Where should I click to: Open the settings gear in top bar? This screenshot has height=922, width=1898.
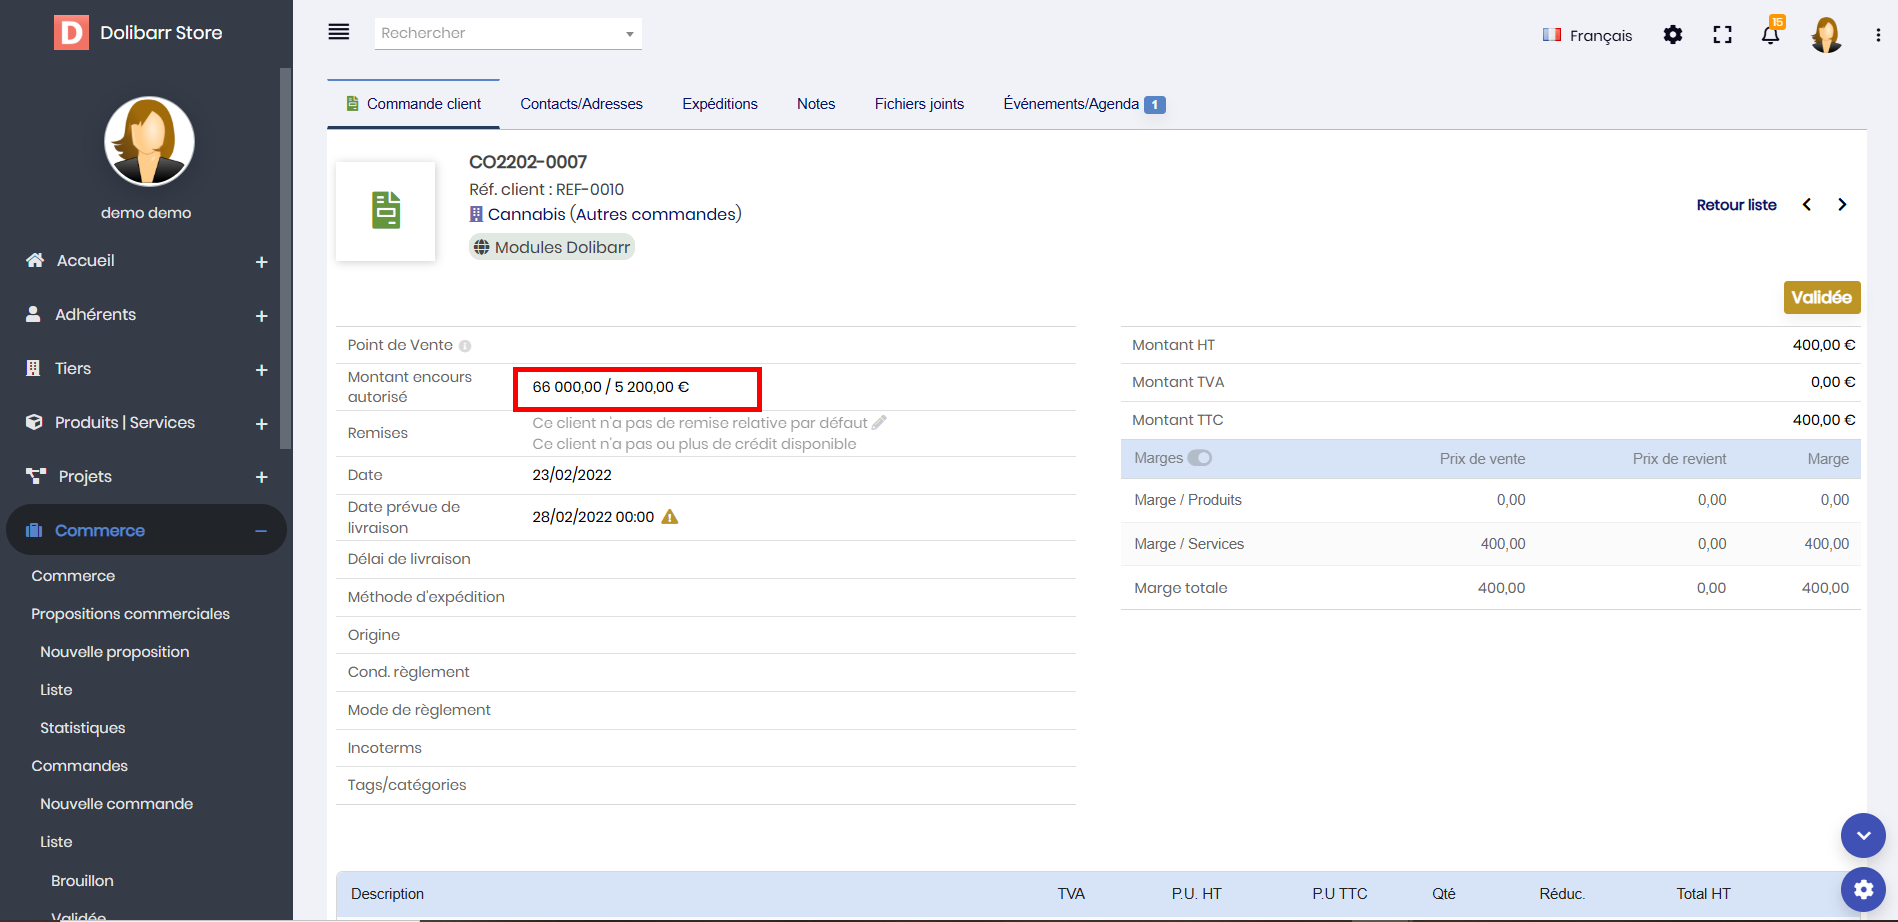1673,35
